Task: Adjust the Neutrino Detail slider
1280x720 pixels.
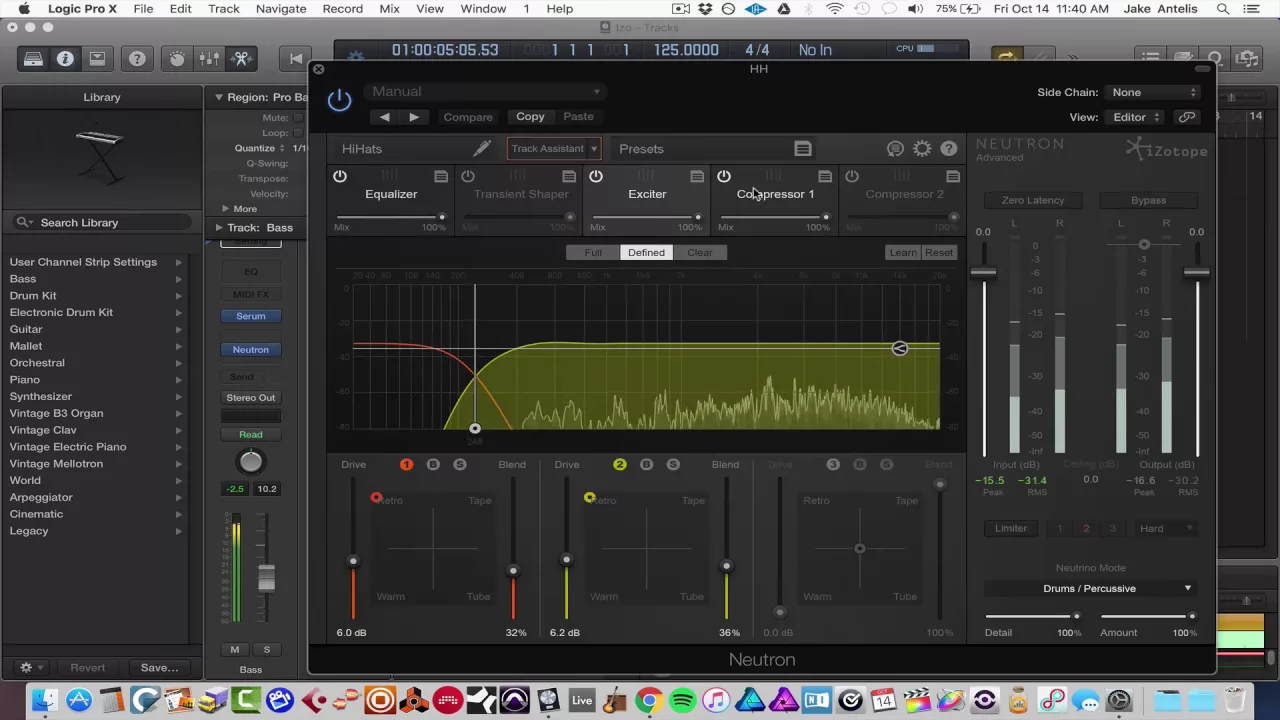Action: point(1076,617)
